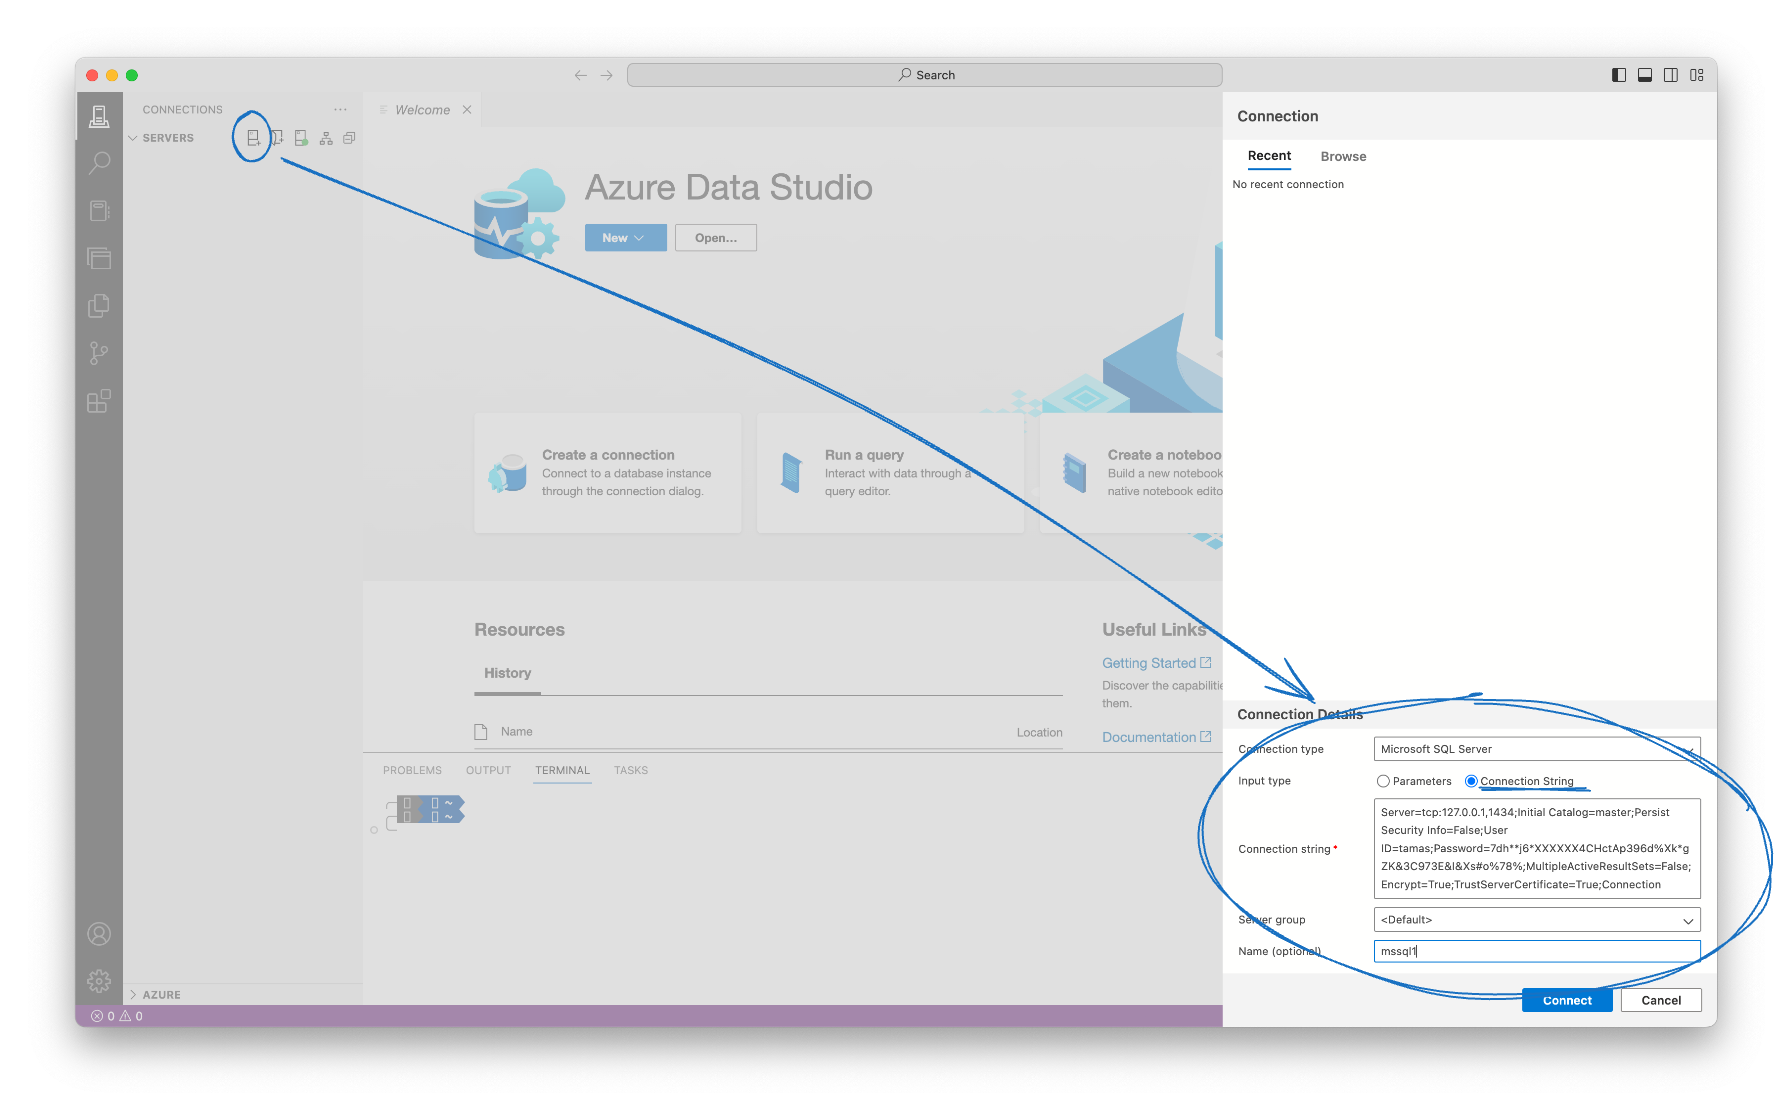This screenshot has width=1792, height=1120.
Task: Select the Welcome editor tab
Action: pyautogui.click(x=422, y=110)
